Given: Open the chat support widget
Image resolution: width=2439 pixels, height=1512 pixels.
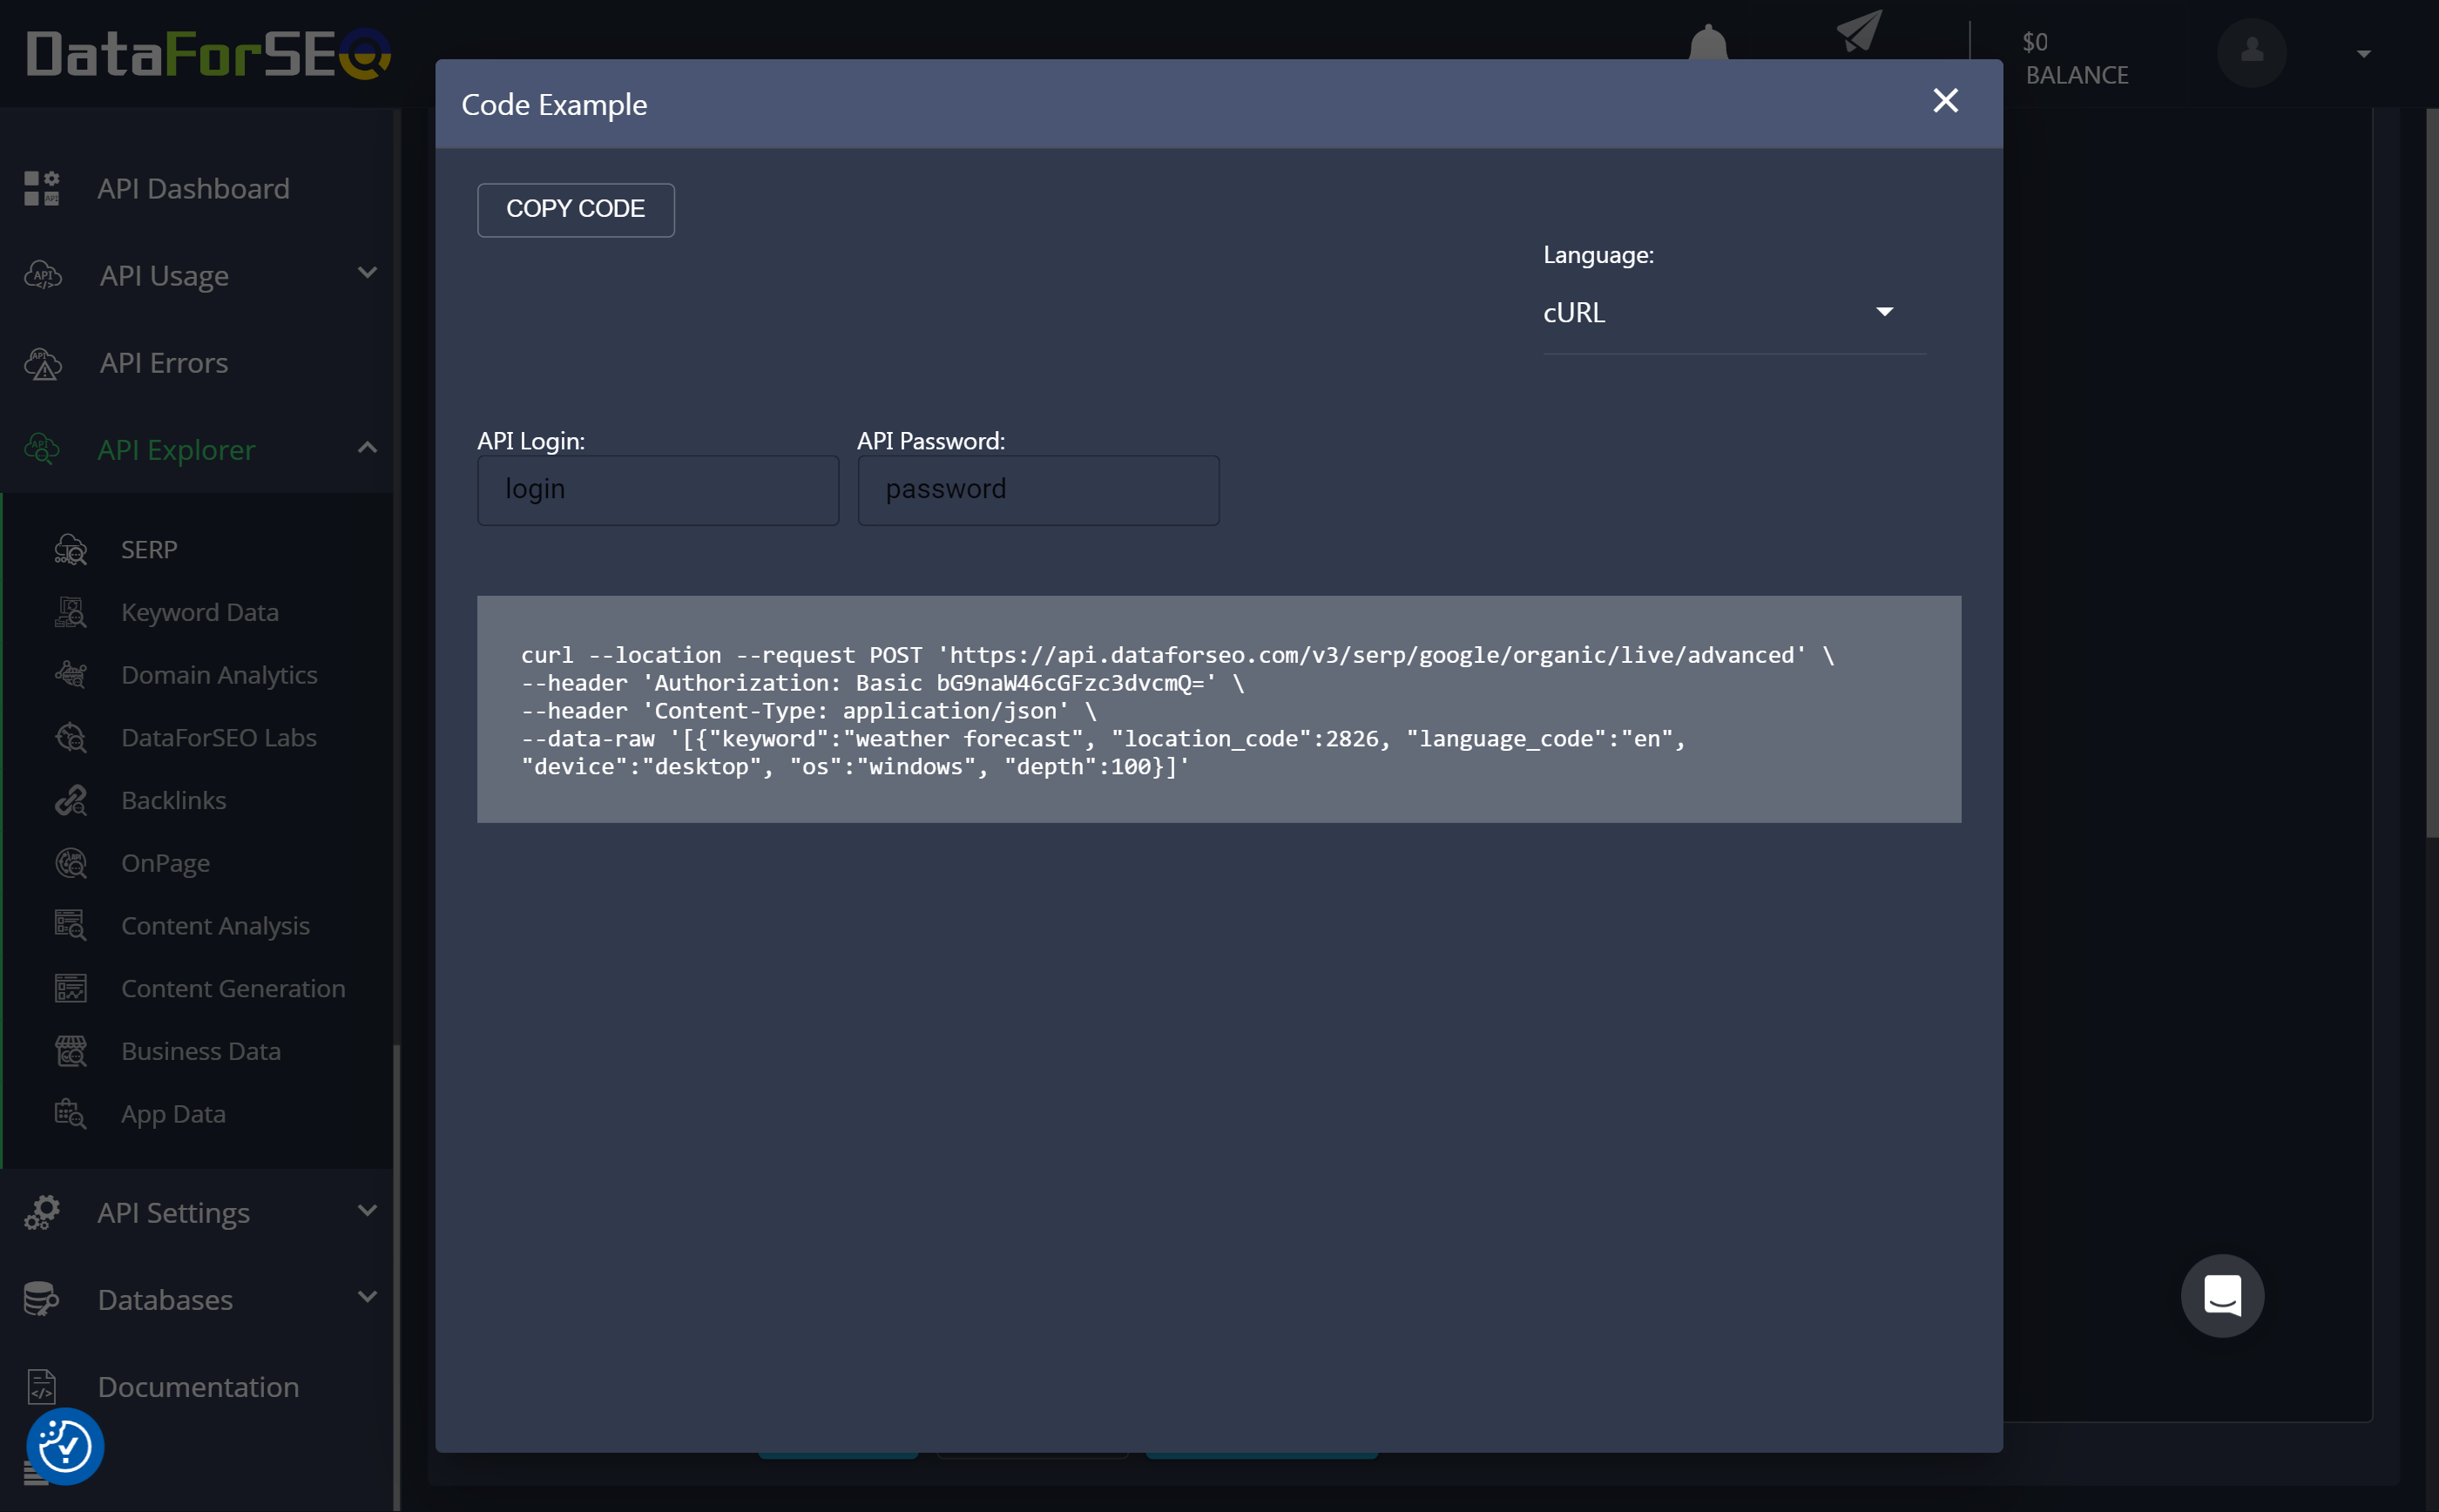Looking at the screenshot, I should pos(2221,1296).
